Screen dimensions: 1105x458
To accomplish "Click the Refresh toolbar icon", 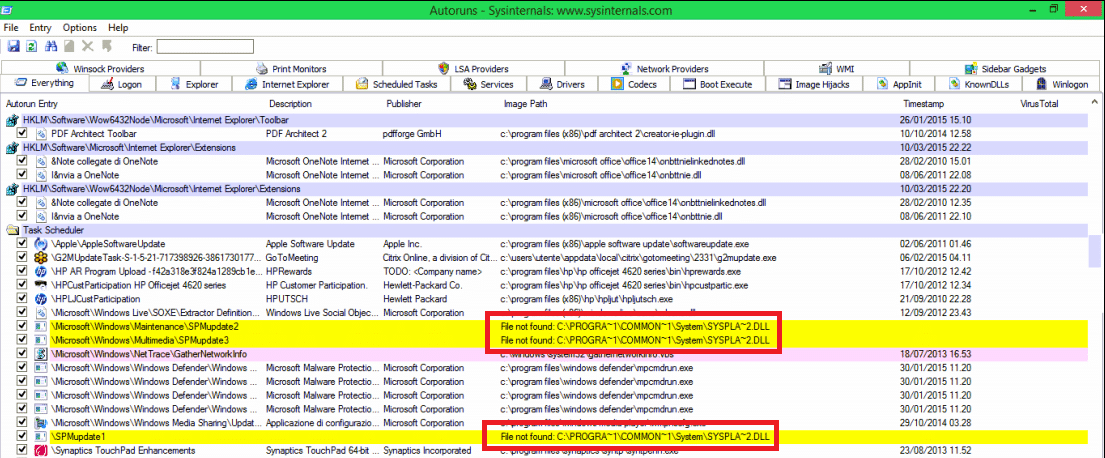I will 32,47.
